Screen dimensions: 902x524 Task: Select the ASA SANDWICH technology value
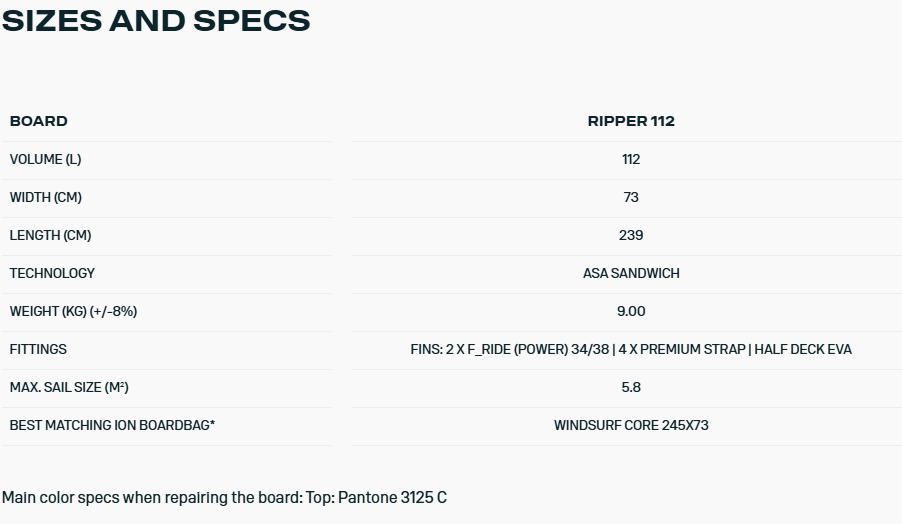click(x=631, y=273)
